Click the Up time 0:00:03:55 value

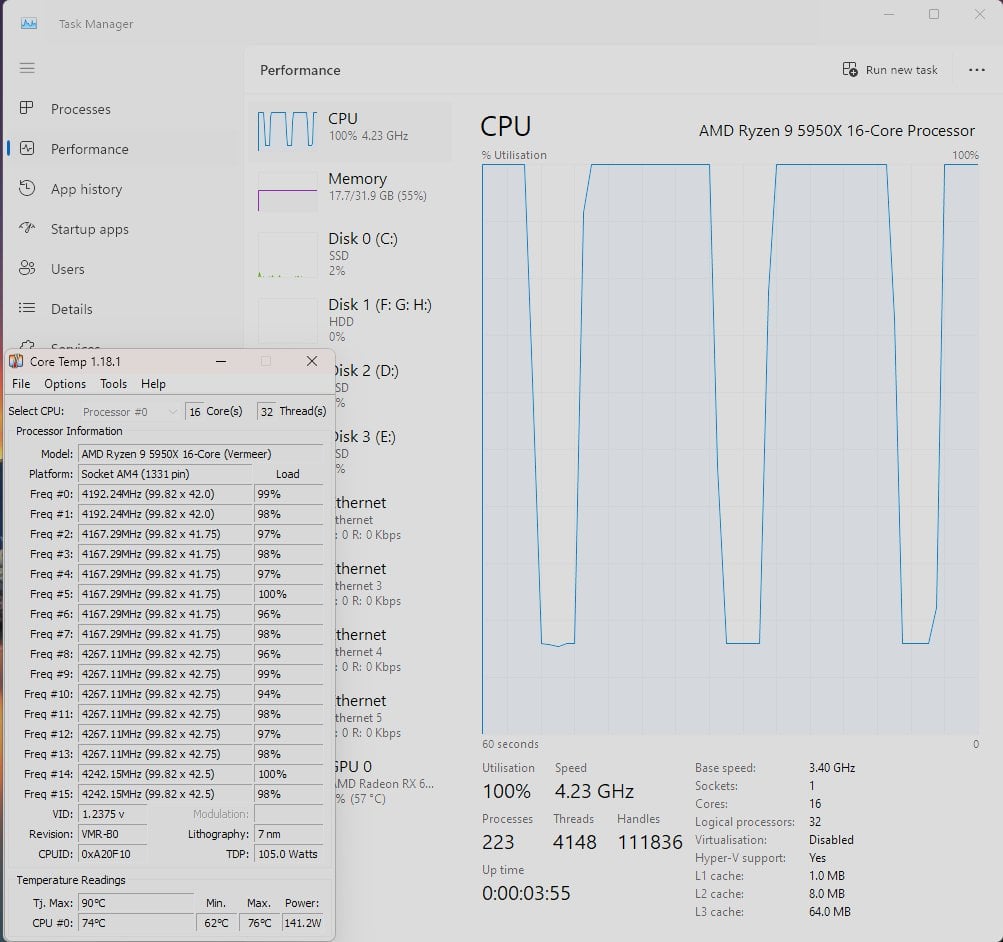[526, 893]
